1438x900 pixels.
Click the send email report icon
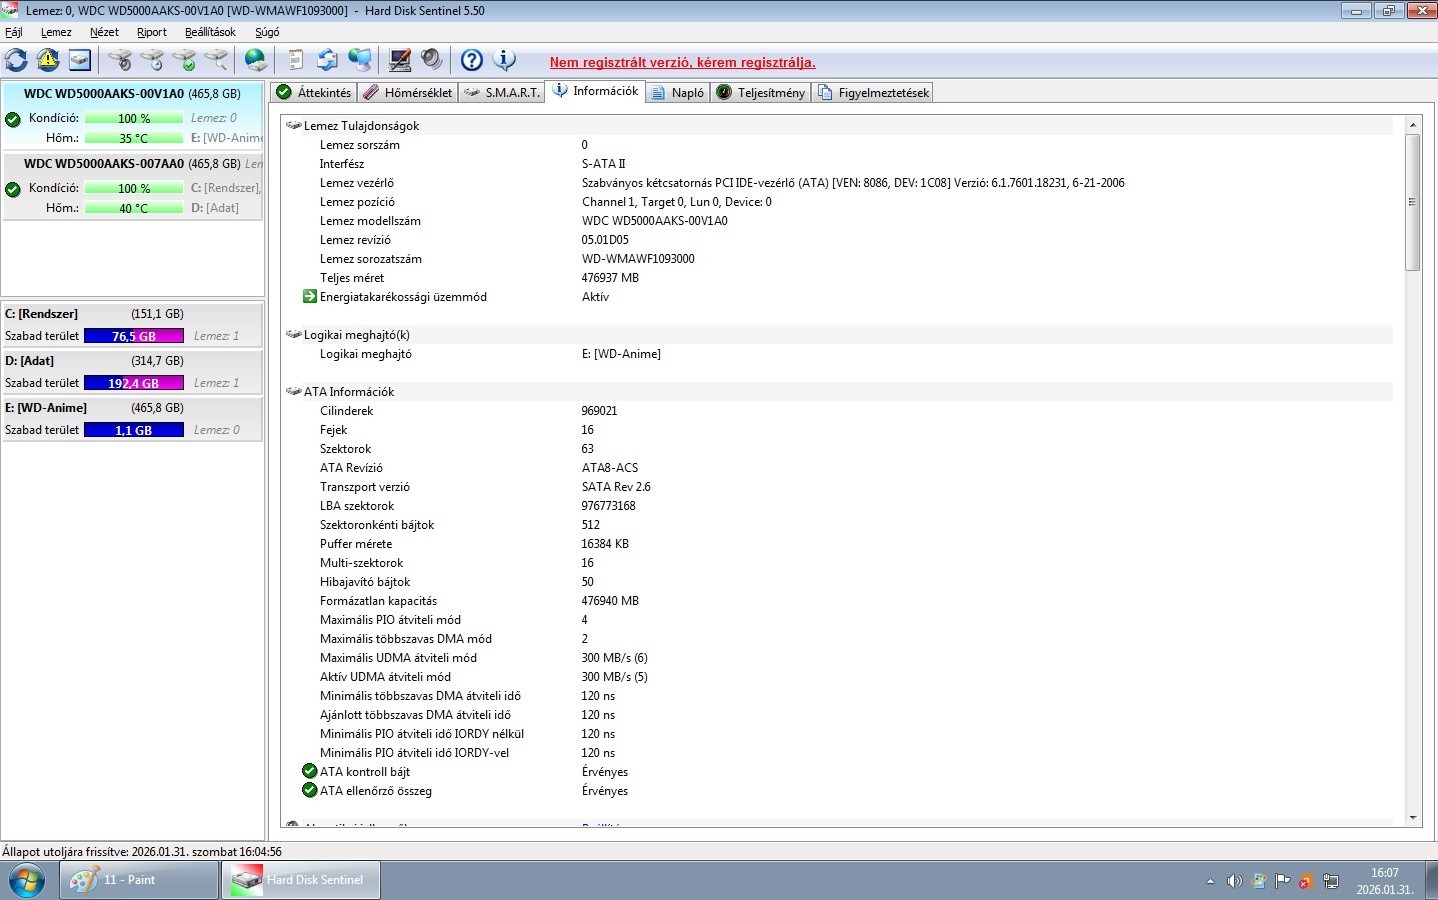[x=327, y=60]
